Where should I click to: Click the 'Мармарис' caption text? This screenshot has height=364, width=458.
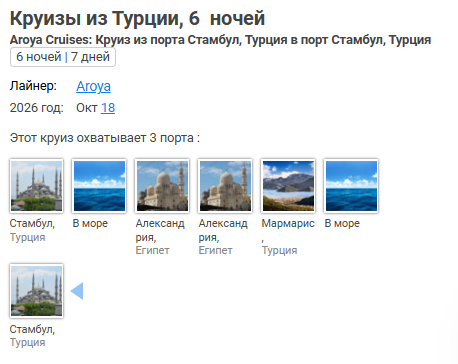pyautogui.click(x=288, y=223)
